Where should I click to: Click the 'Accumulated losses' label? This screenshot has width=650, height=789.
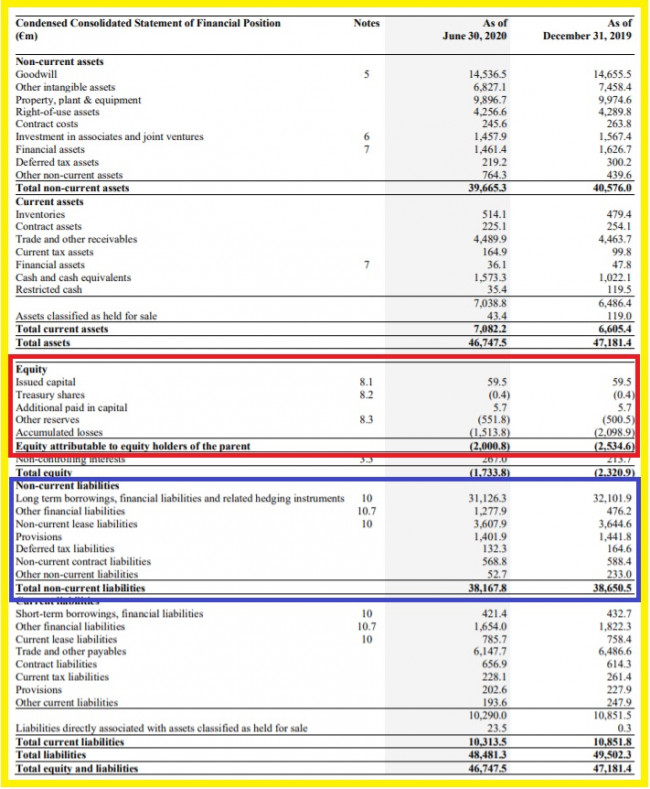pos(59,432)
